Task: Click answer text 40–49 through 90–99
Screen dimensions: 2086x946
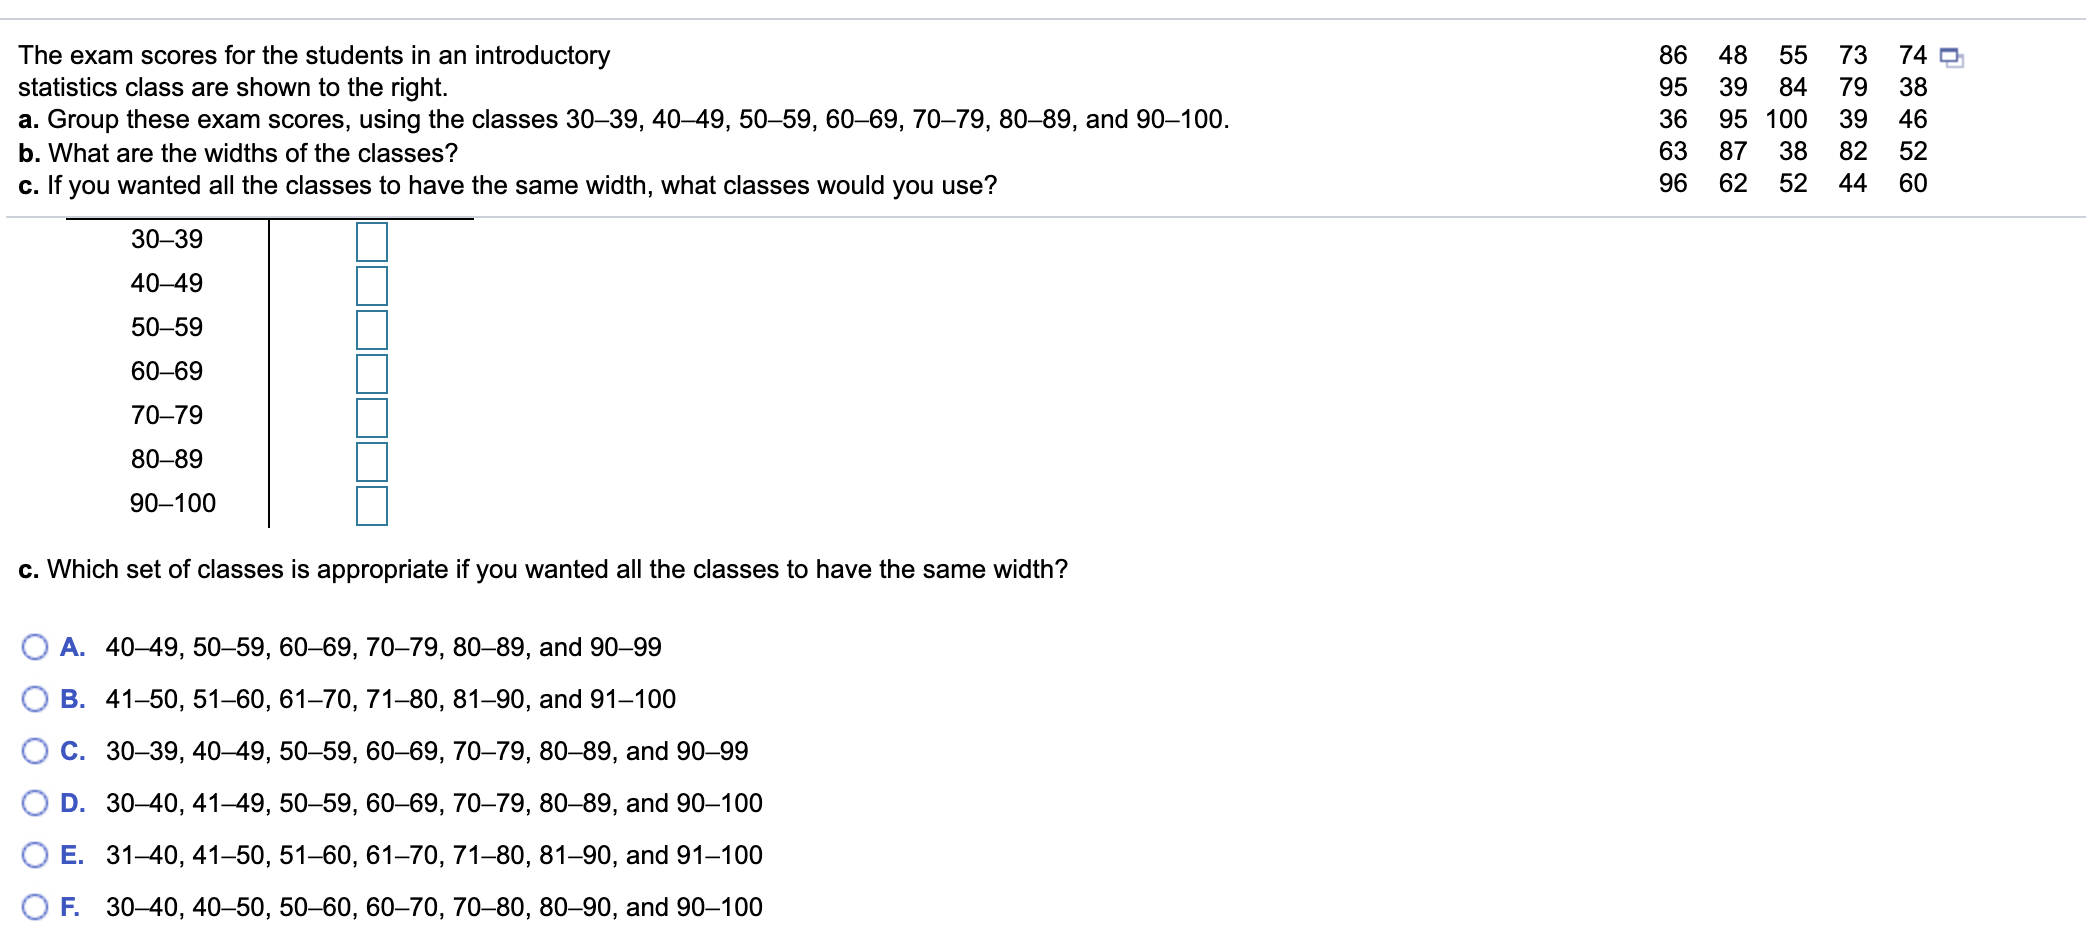Action: point(385,647)
